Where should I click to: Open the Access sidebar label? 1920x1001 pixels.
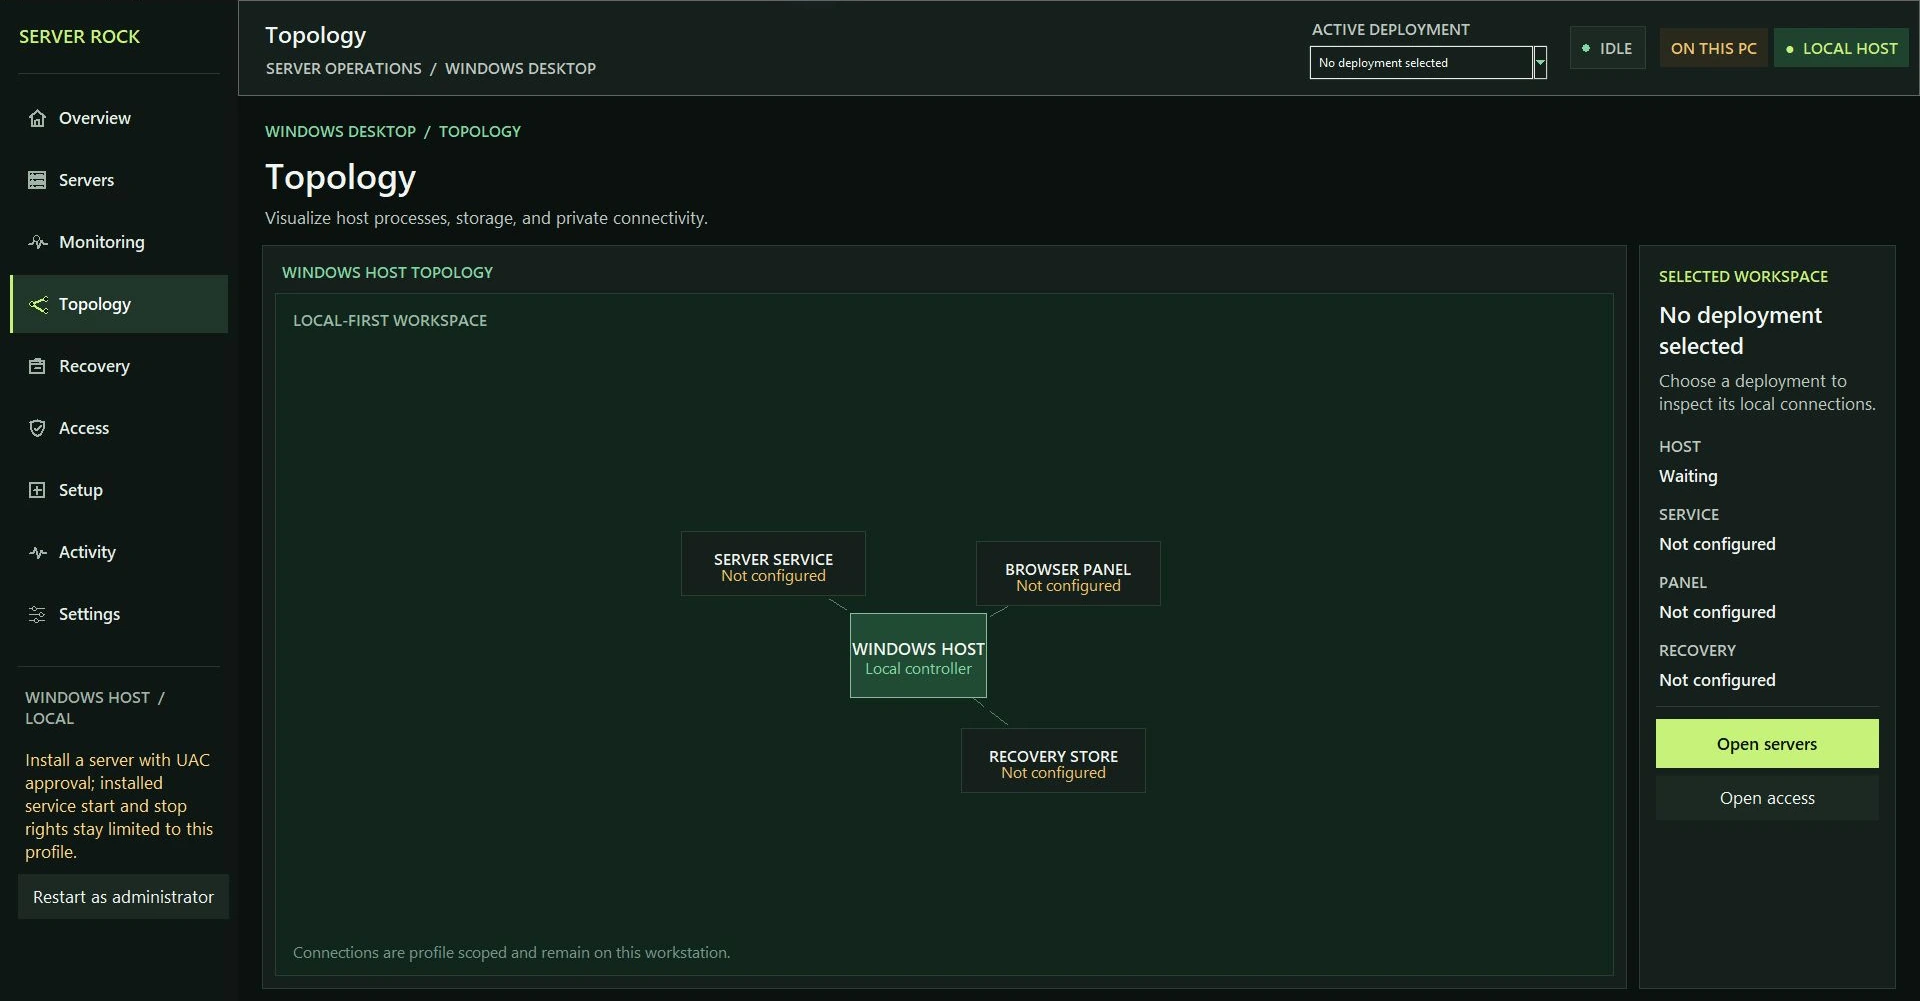coord(84,428)
